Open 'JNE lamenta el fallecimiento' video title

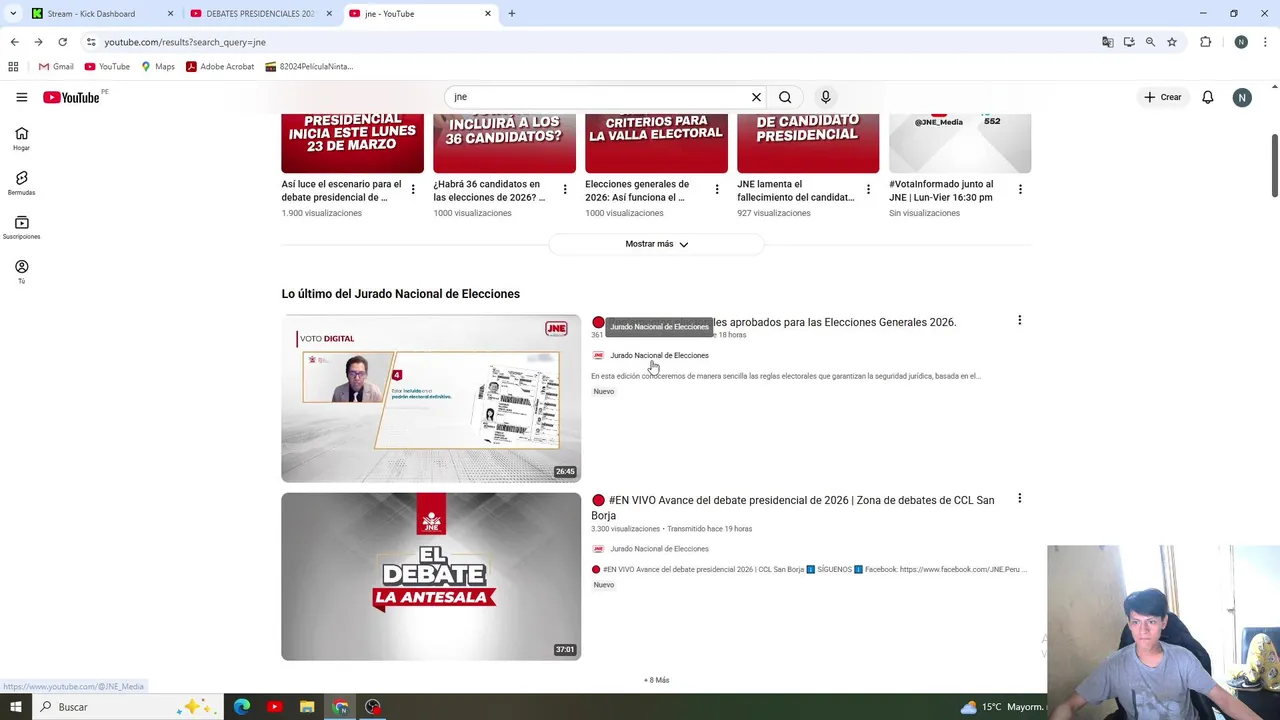click(796, 190)
